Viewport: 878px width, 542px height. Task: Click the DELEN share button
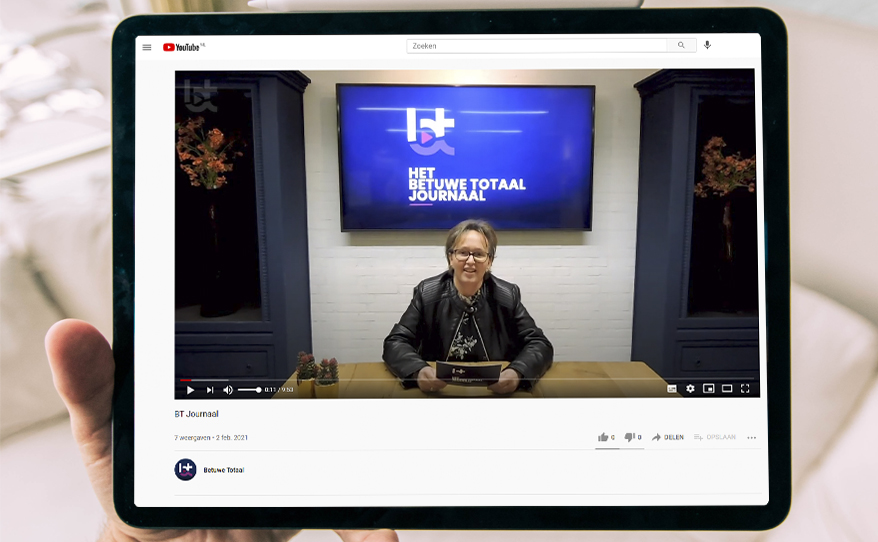668,437
